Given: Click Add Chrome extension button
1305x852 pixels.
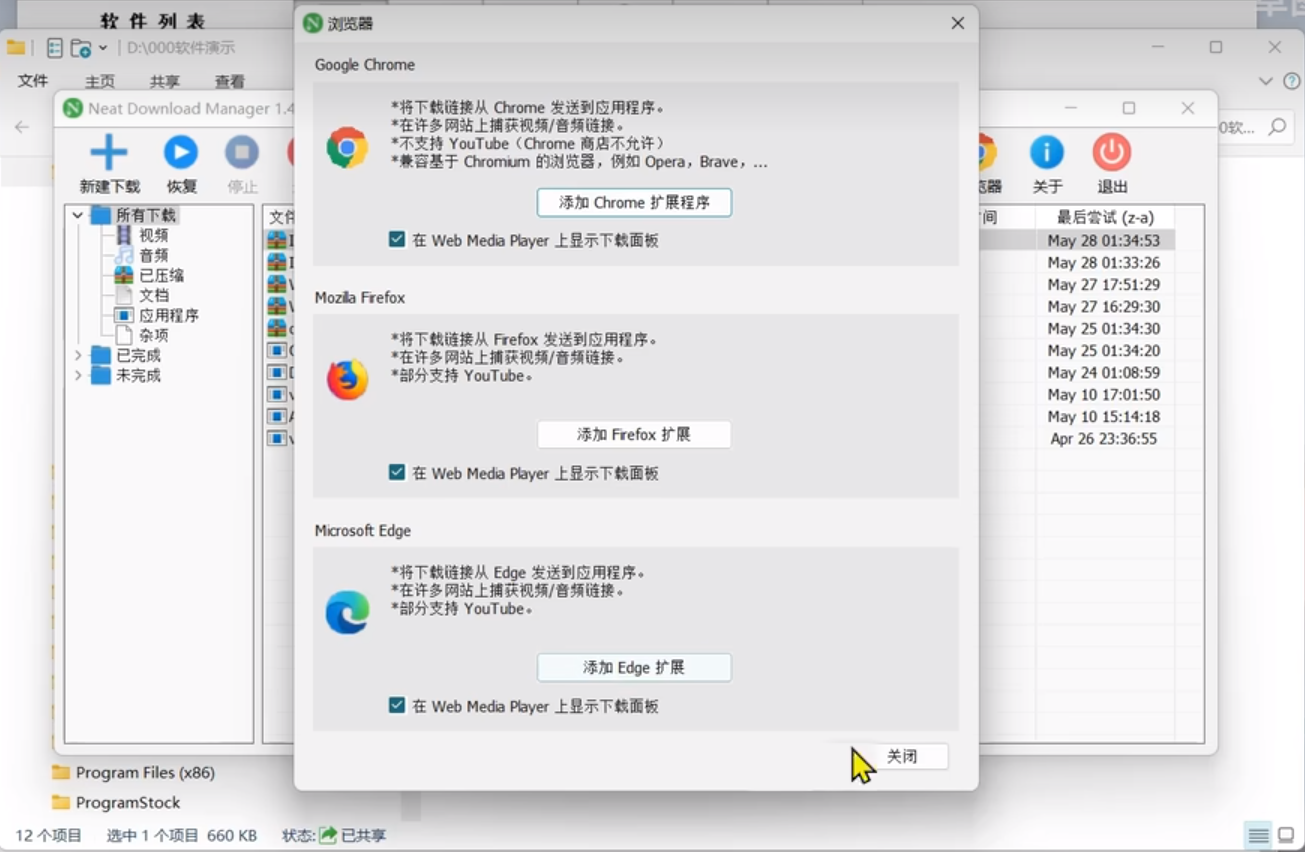Looking at the screenshot, I should pos(634,202).
